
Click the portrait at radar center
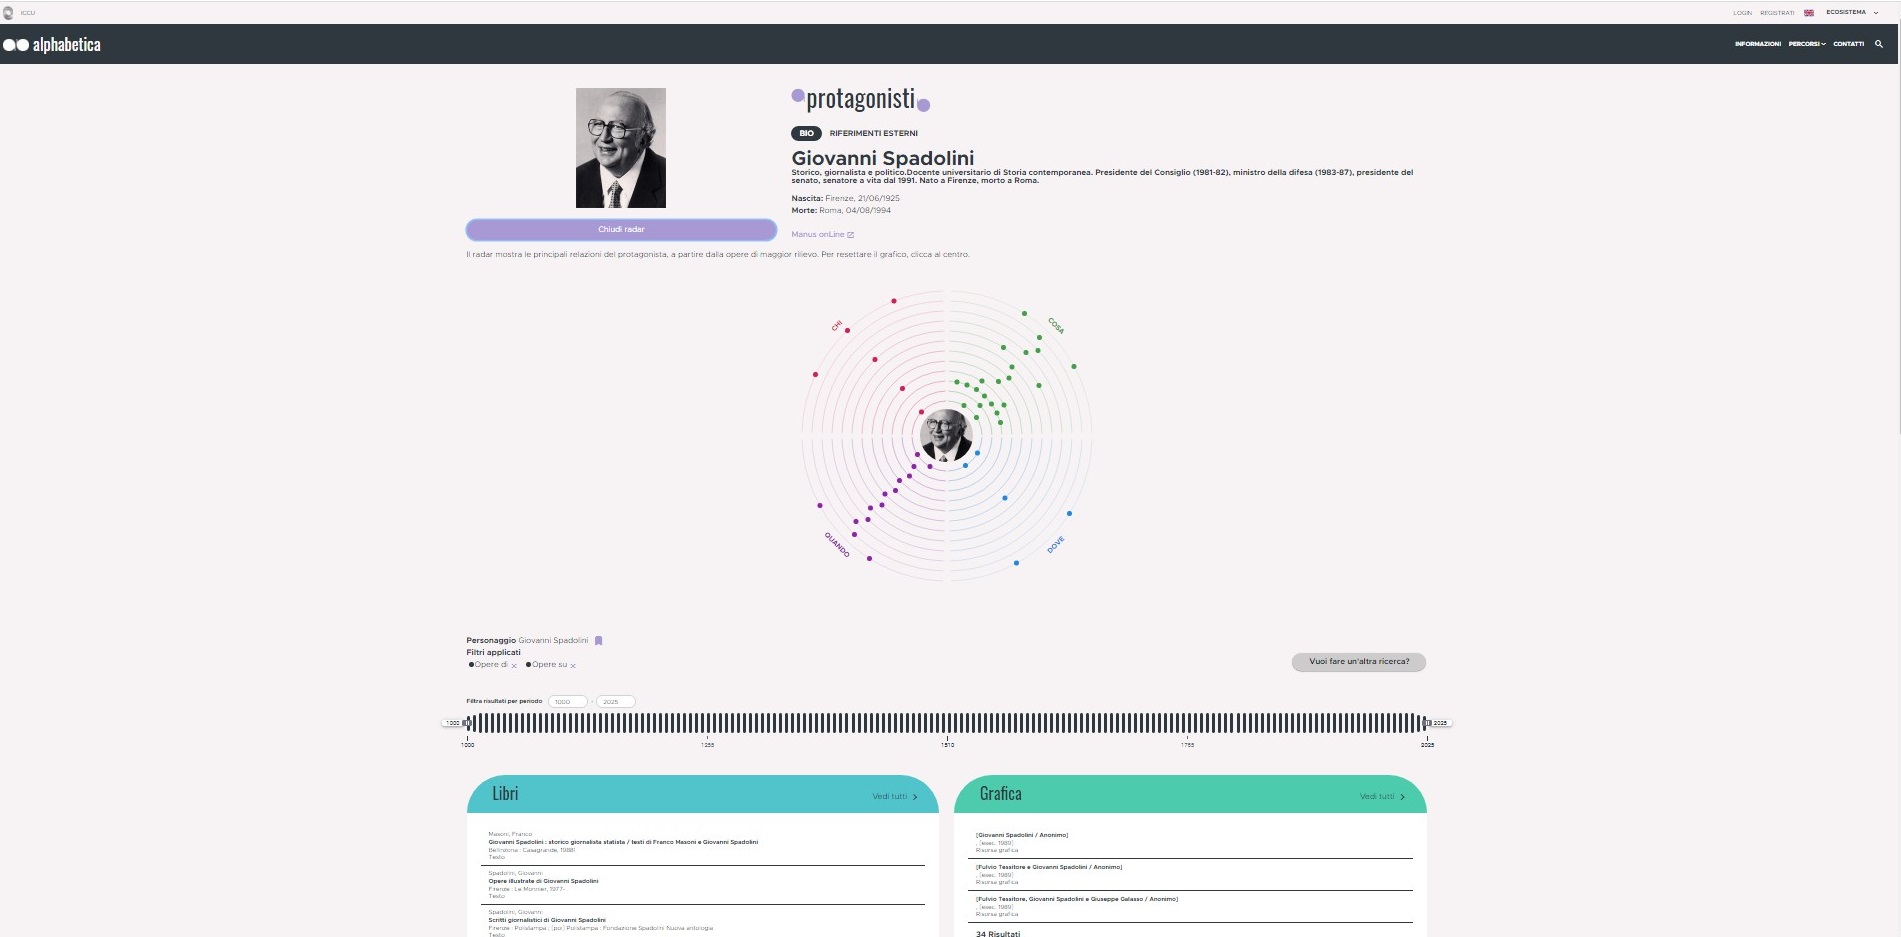pos(945,435)
